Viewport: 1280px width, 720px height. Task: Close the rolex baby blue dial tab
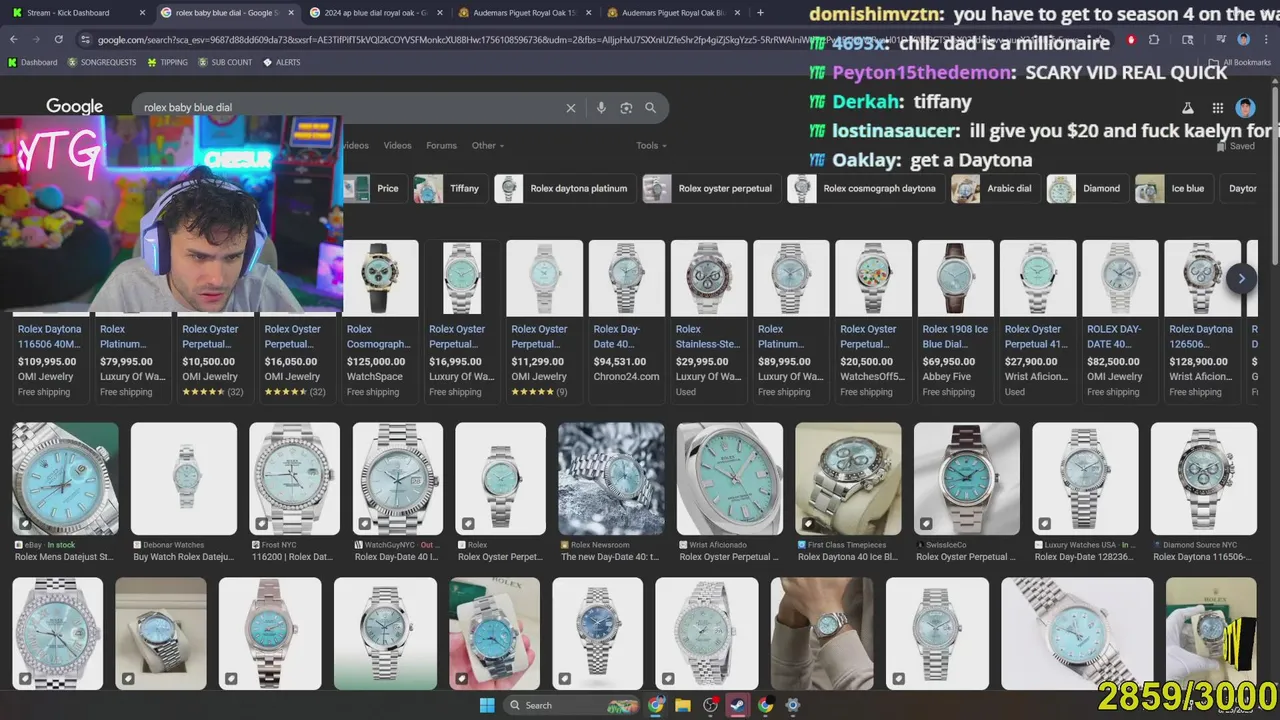291,13
